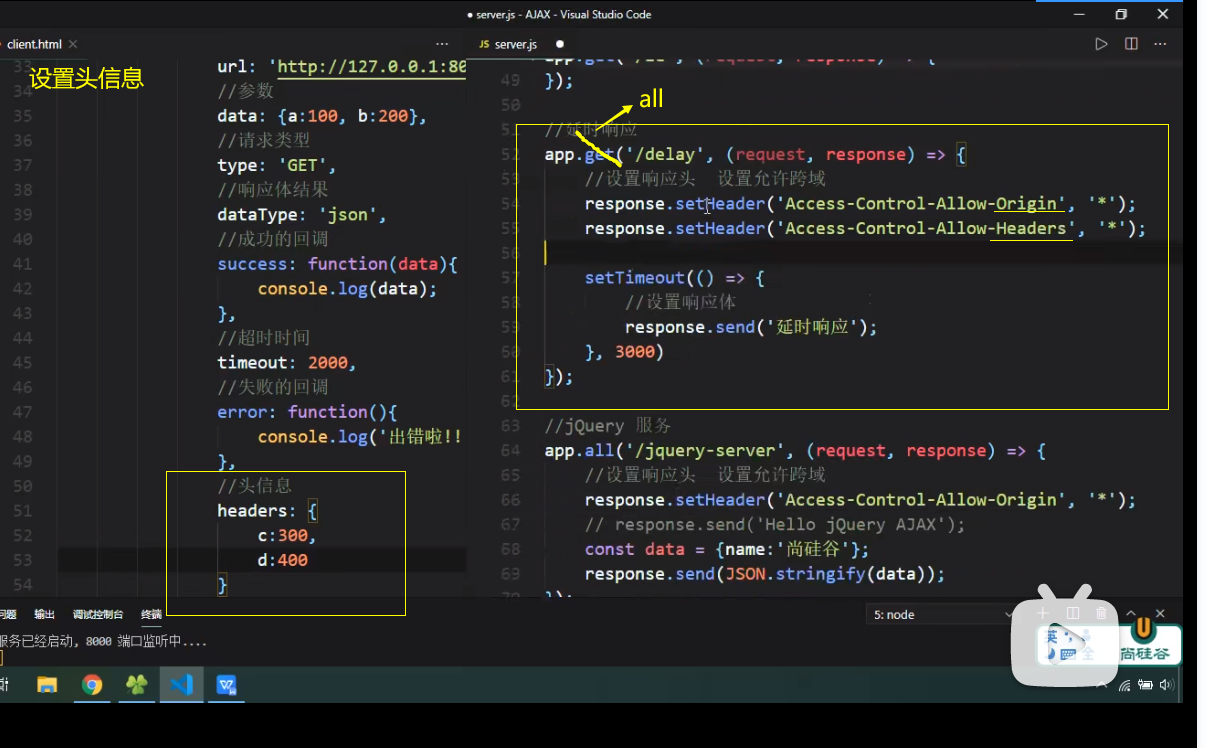
Task: Open the network status tray icon
Action: click(1125, 685)
